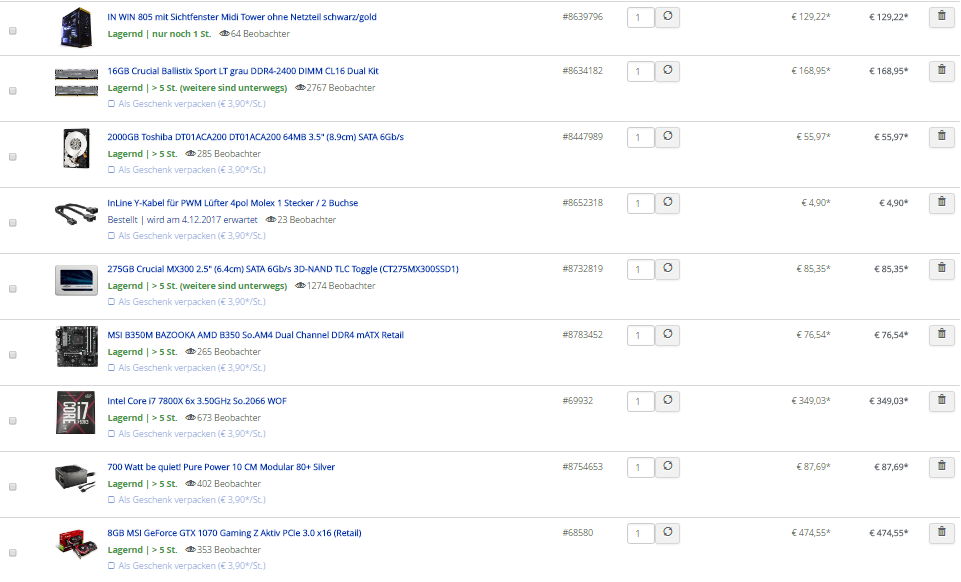Open 16GB Crucial Ballistix Sport LT link
This screenshot has width=961, height=582.
click(x=243, y=71)
